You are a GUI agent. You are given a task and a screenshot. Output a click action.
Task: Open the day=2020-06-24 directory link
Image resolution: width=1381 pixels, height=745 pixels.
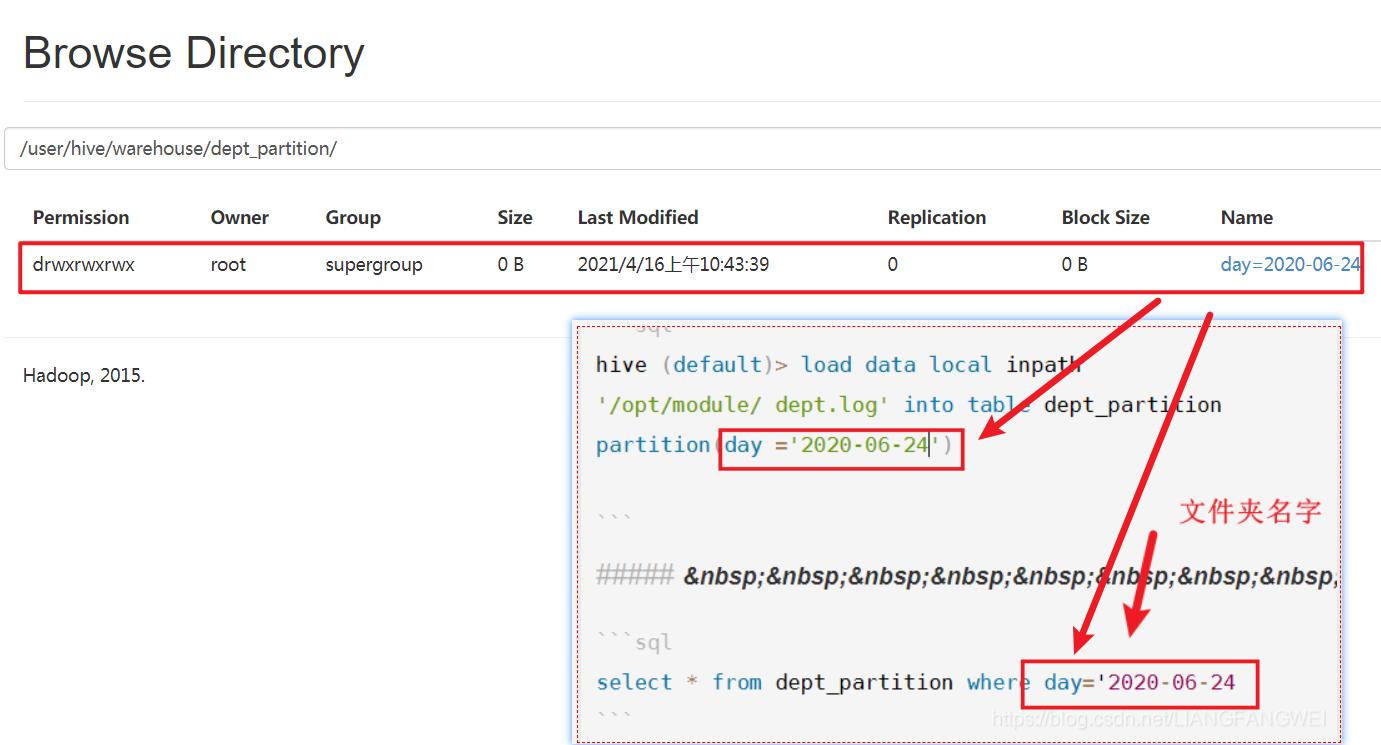click(1290, 265)
